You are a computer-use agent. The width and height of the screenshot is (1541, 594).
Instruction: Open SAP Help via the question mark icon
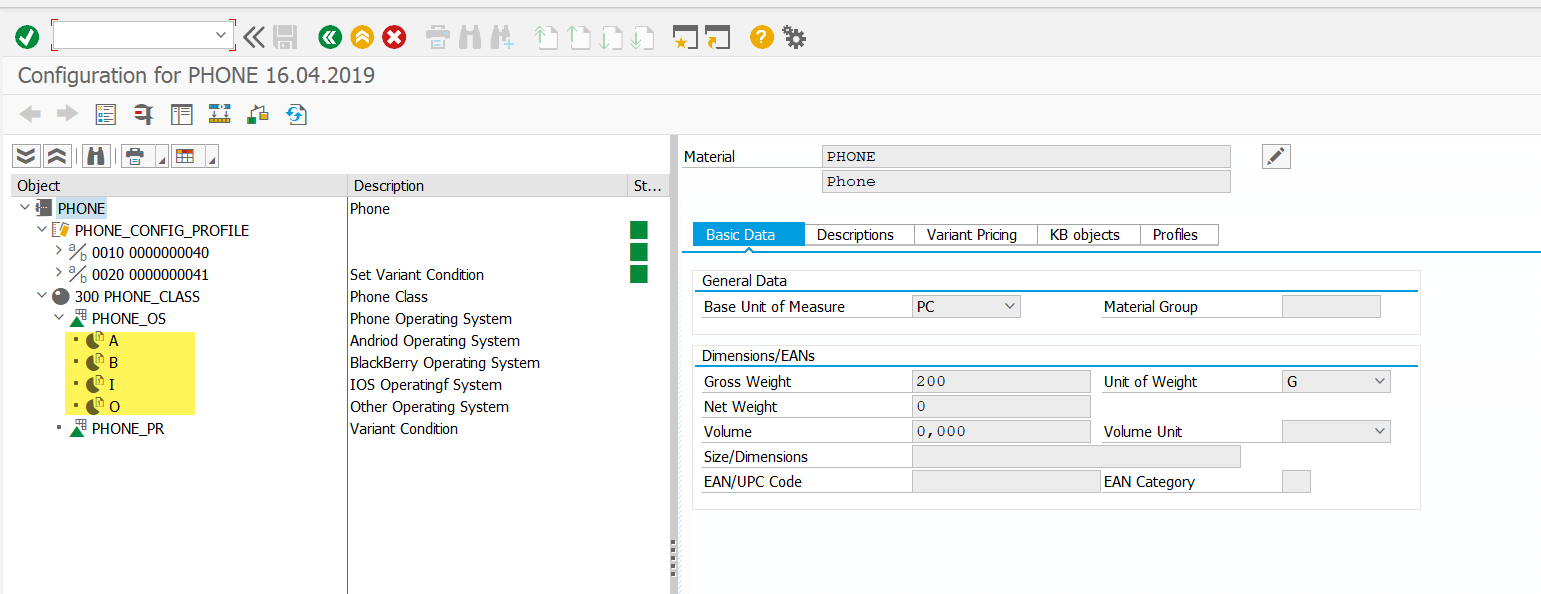pos(761,36)
